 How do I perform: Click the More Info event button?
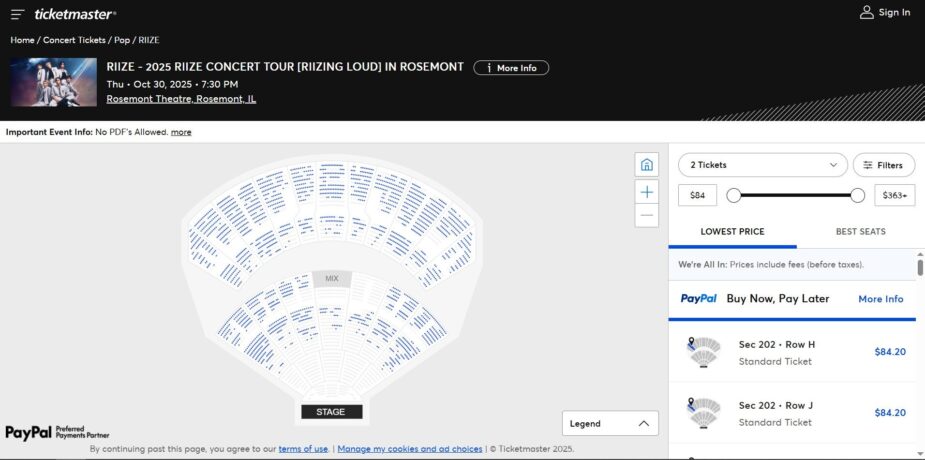[x=511, y=68]
